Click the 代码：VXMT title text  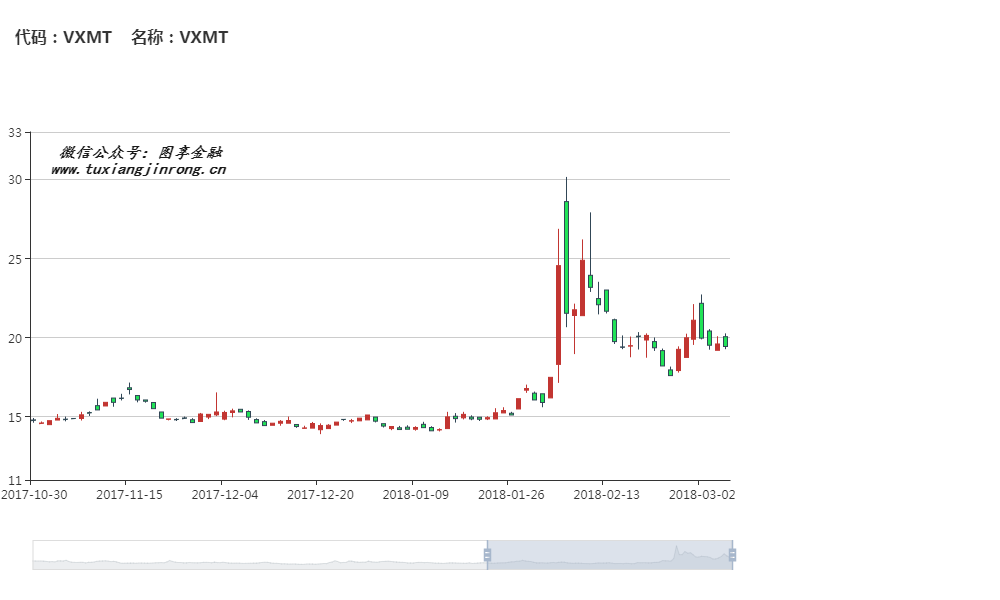point(63,38)
